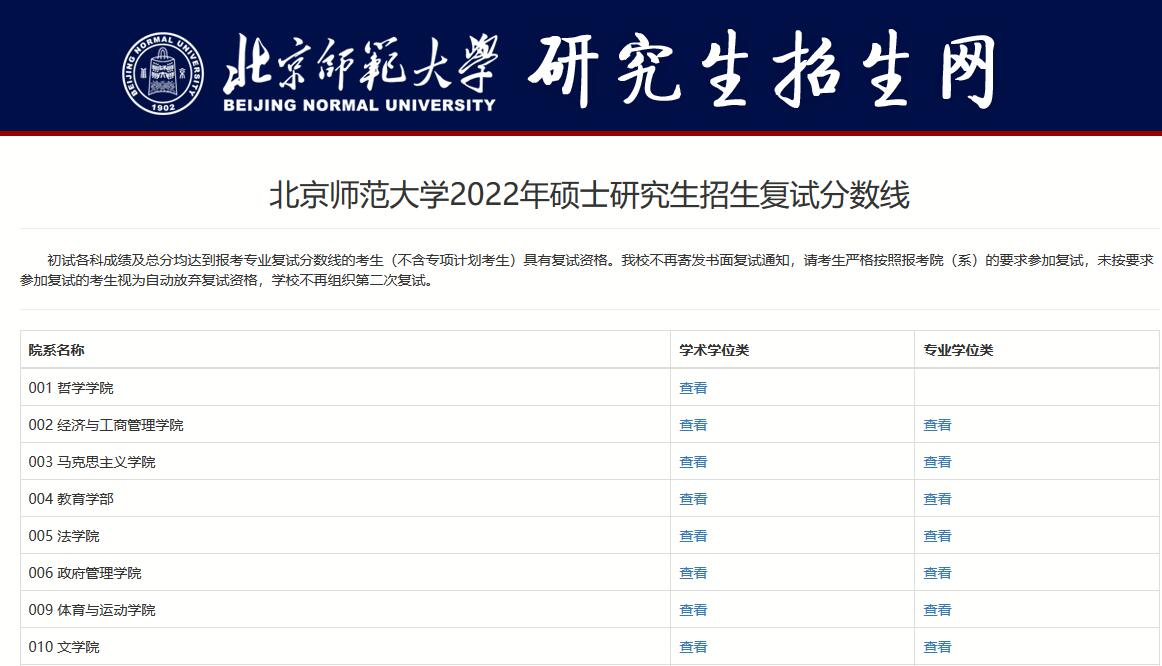View 学术学位类 line for 006 政府管理学院

pyautogui.click(x=692, y=572)
